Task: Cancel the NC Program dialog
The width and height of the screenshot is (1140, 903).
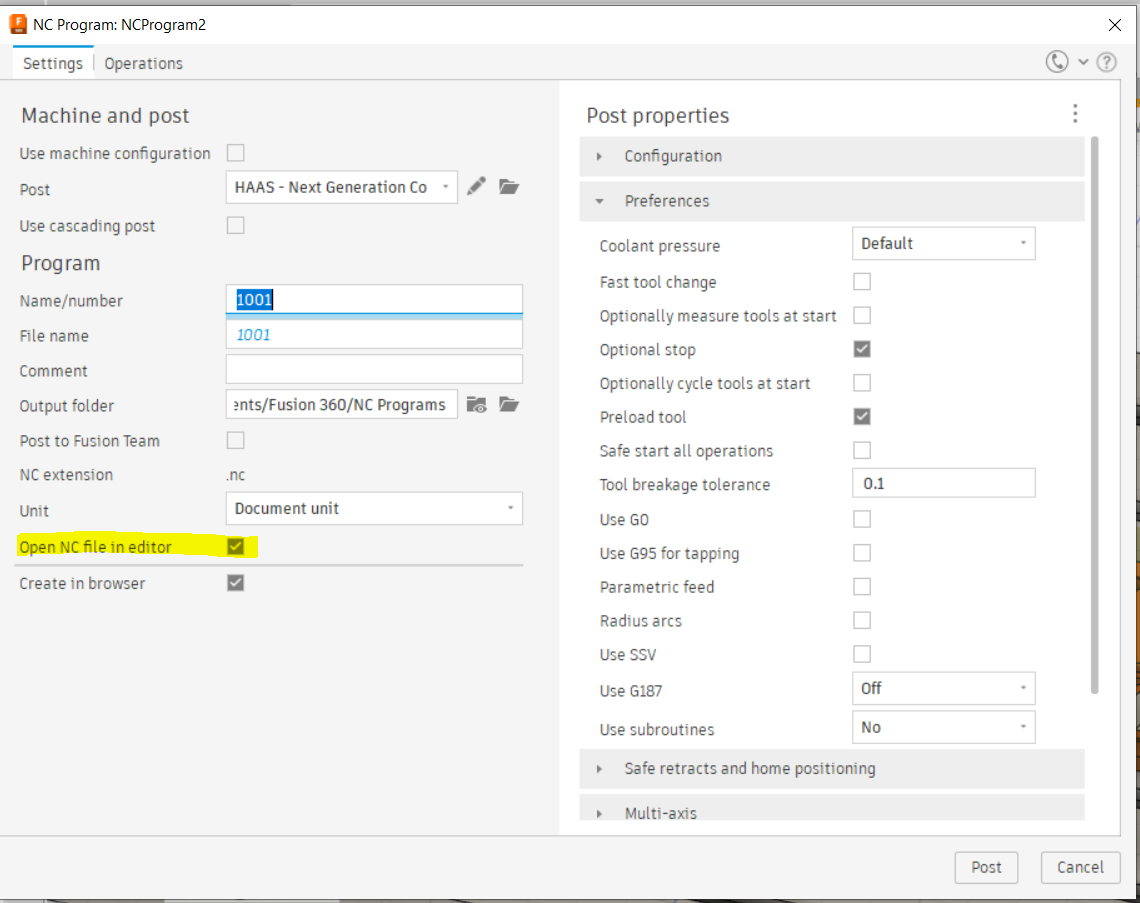Action: 1080,867
